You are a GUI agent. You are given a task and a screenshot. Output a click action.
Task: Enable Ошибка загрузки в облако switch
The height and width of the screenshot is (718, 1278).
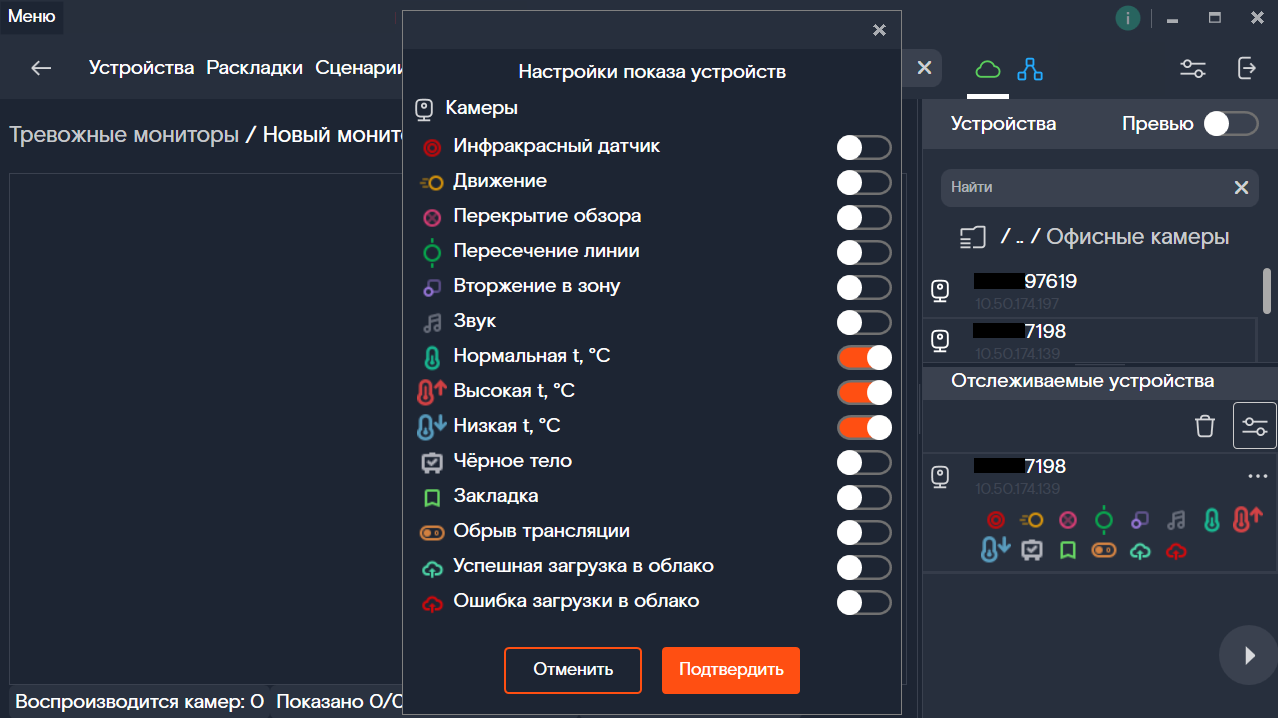click(x=864, y=603)
